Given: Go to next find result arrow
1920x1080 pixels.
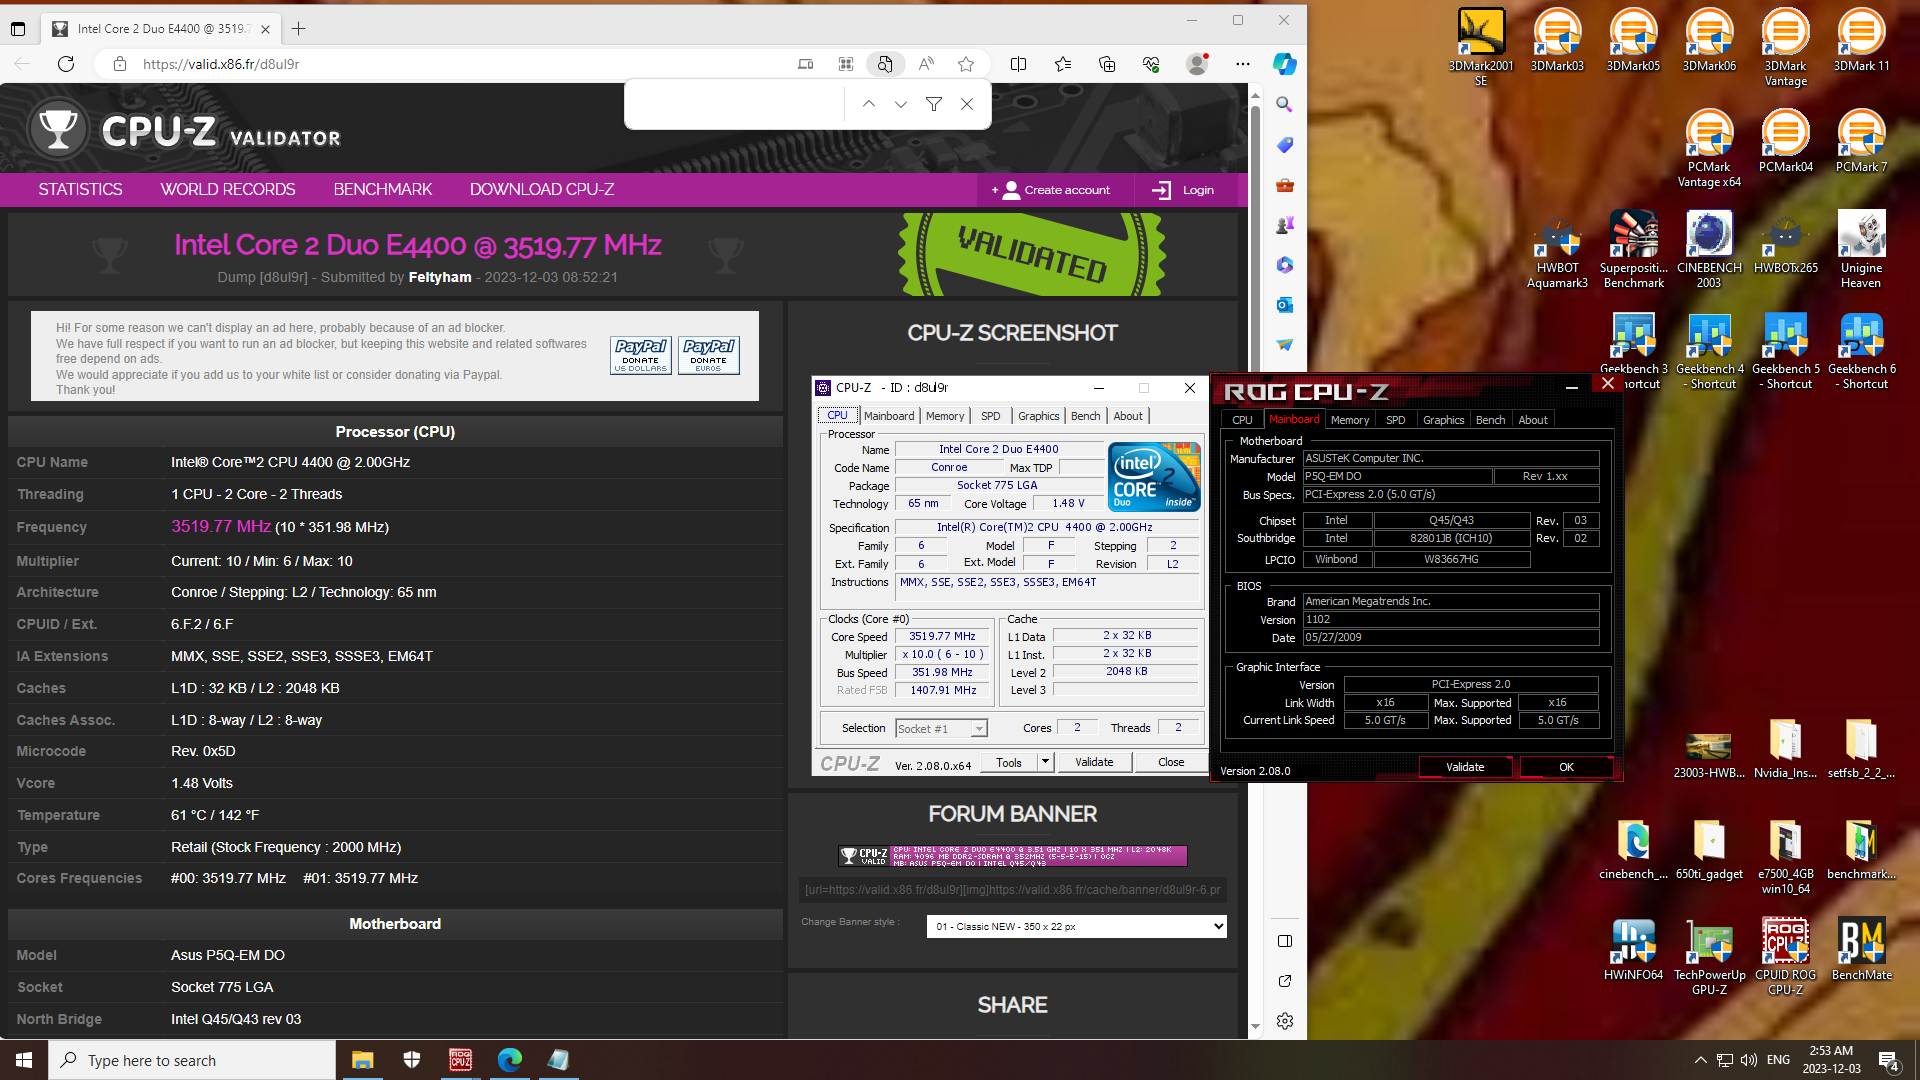Looking at the screenshot, I should [x=900, y=104].
